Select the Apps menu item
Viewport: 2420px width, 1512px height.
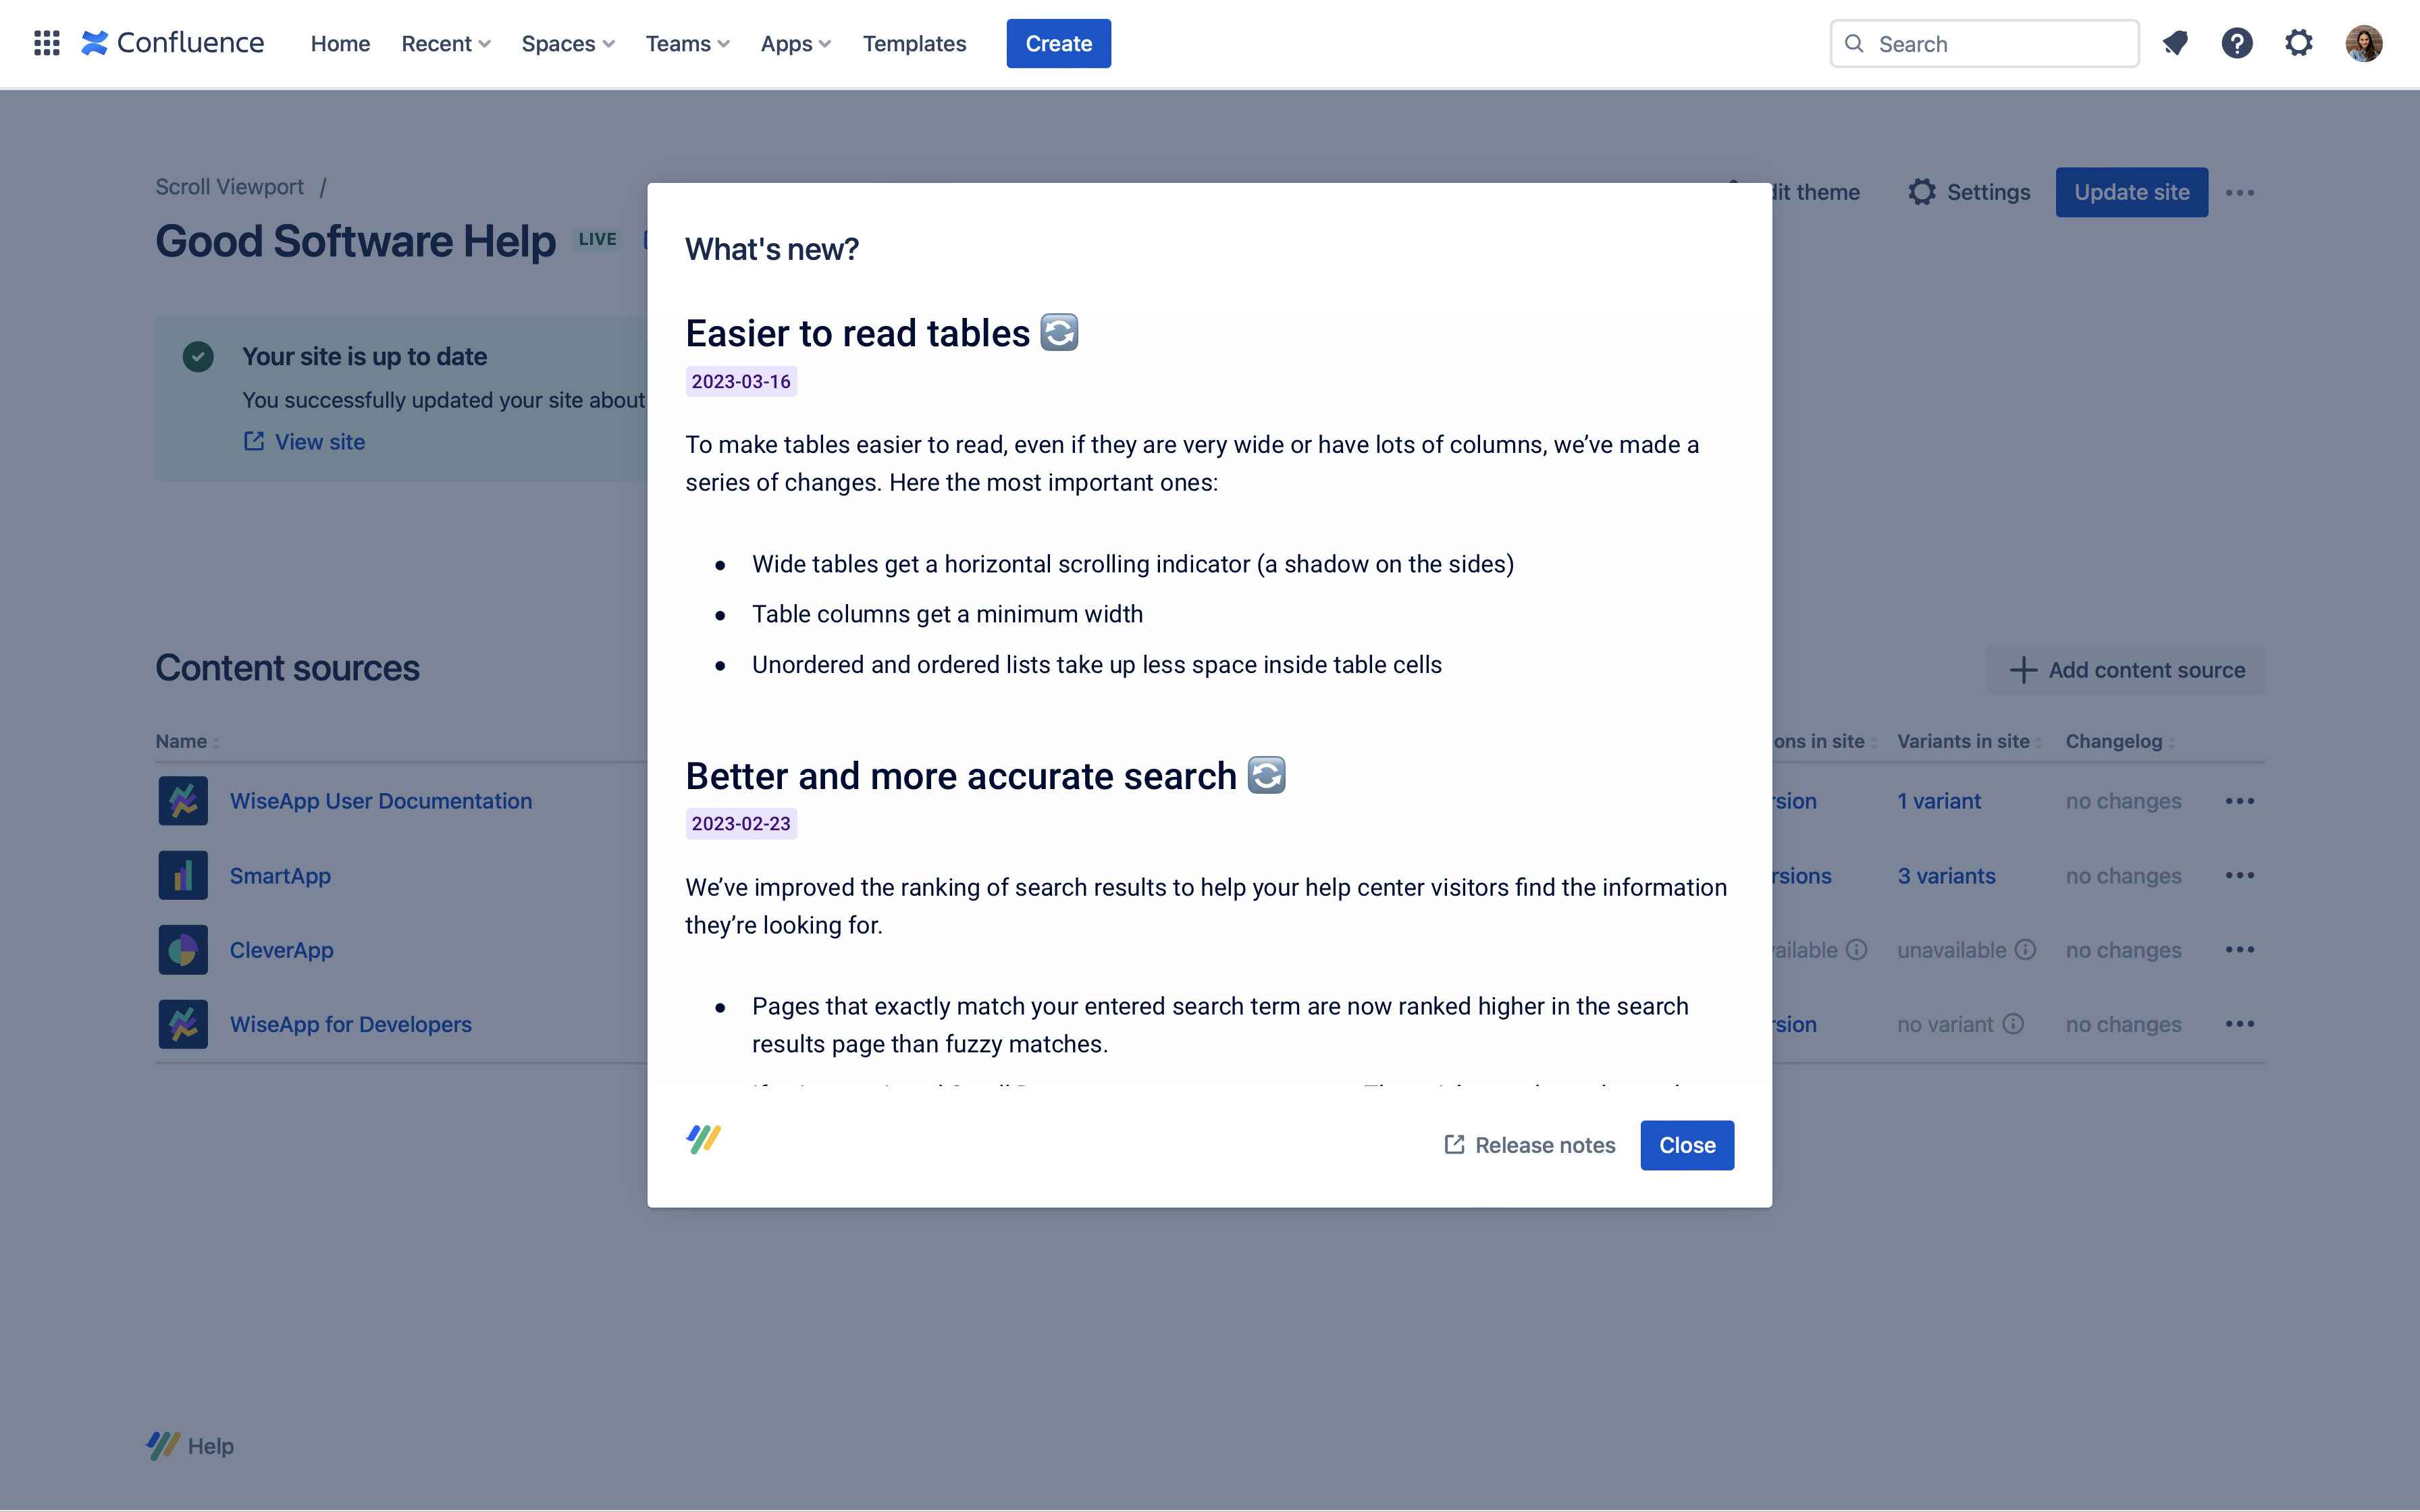pos(795,42)
